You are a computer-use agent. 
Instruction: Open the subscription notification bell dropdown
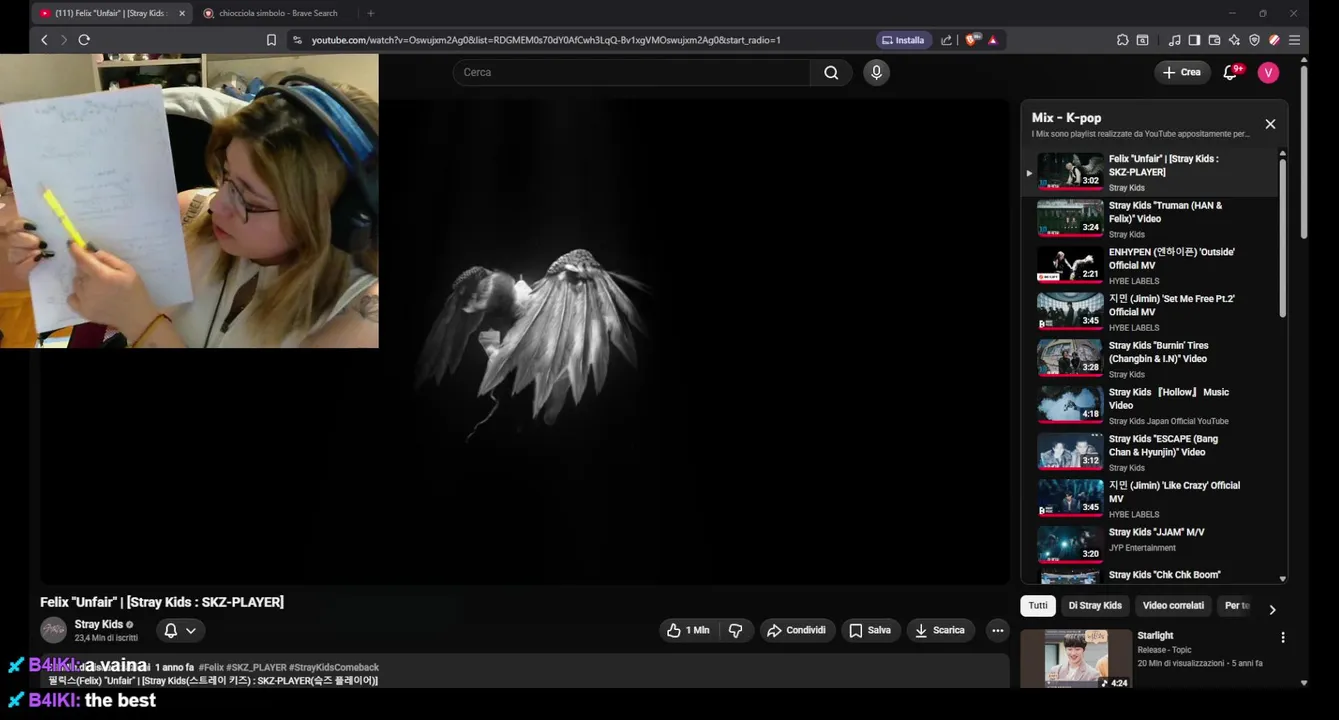[x=180, y=630]
